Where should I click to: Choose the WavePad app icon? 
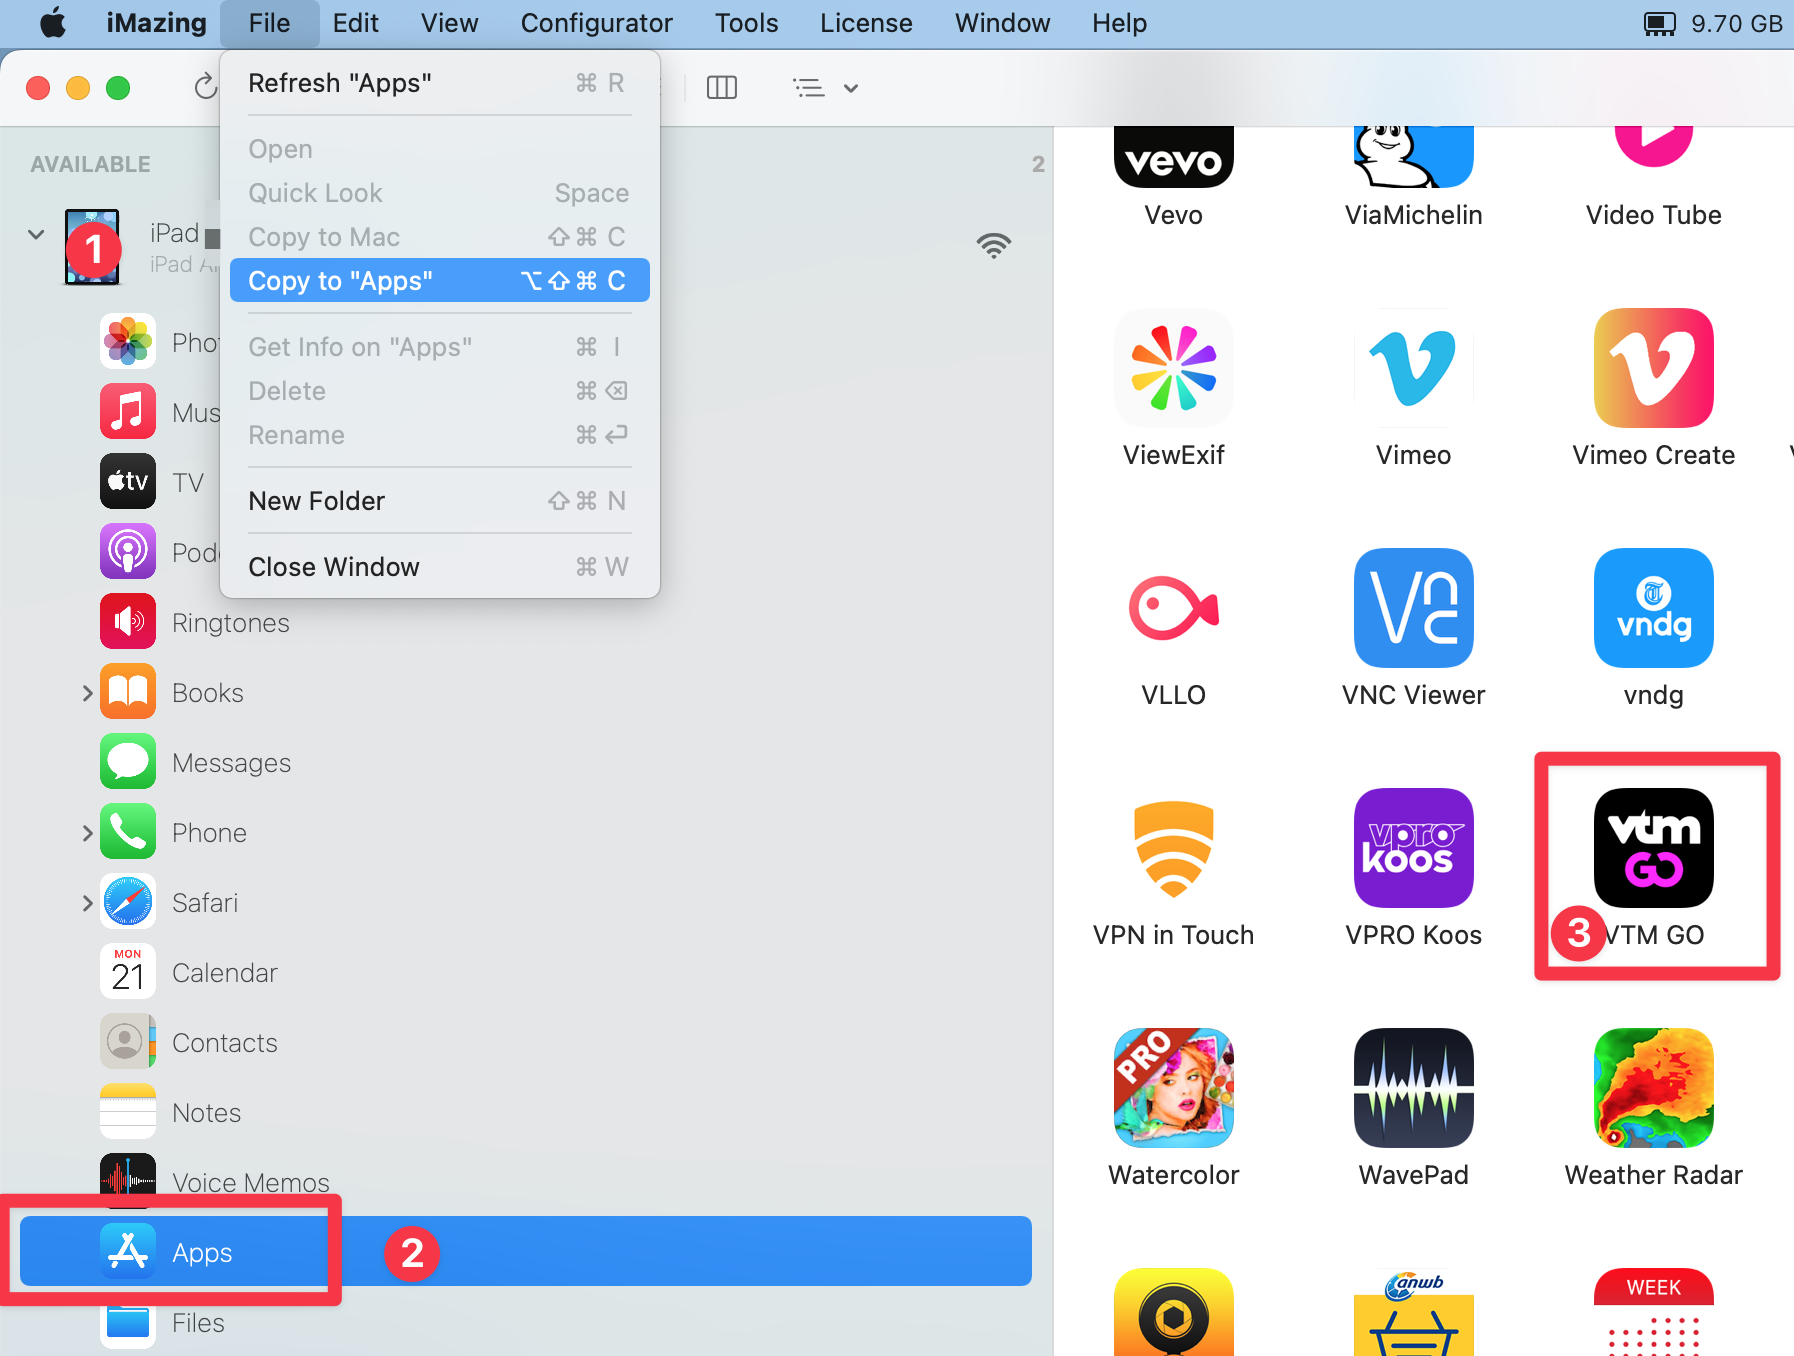[1413, 1088]
